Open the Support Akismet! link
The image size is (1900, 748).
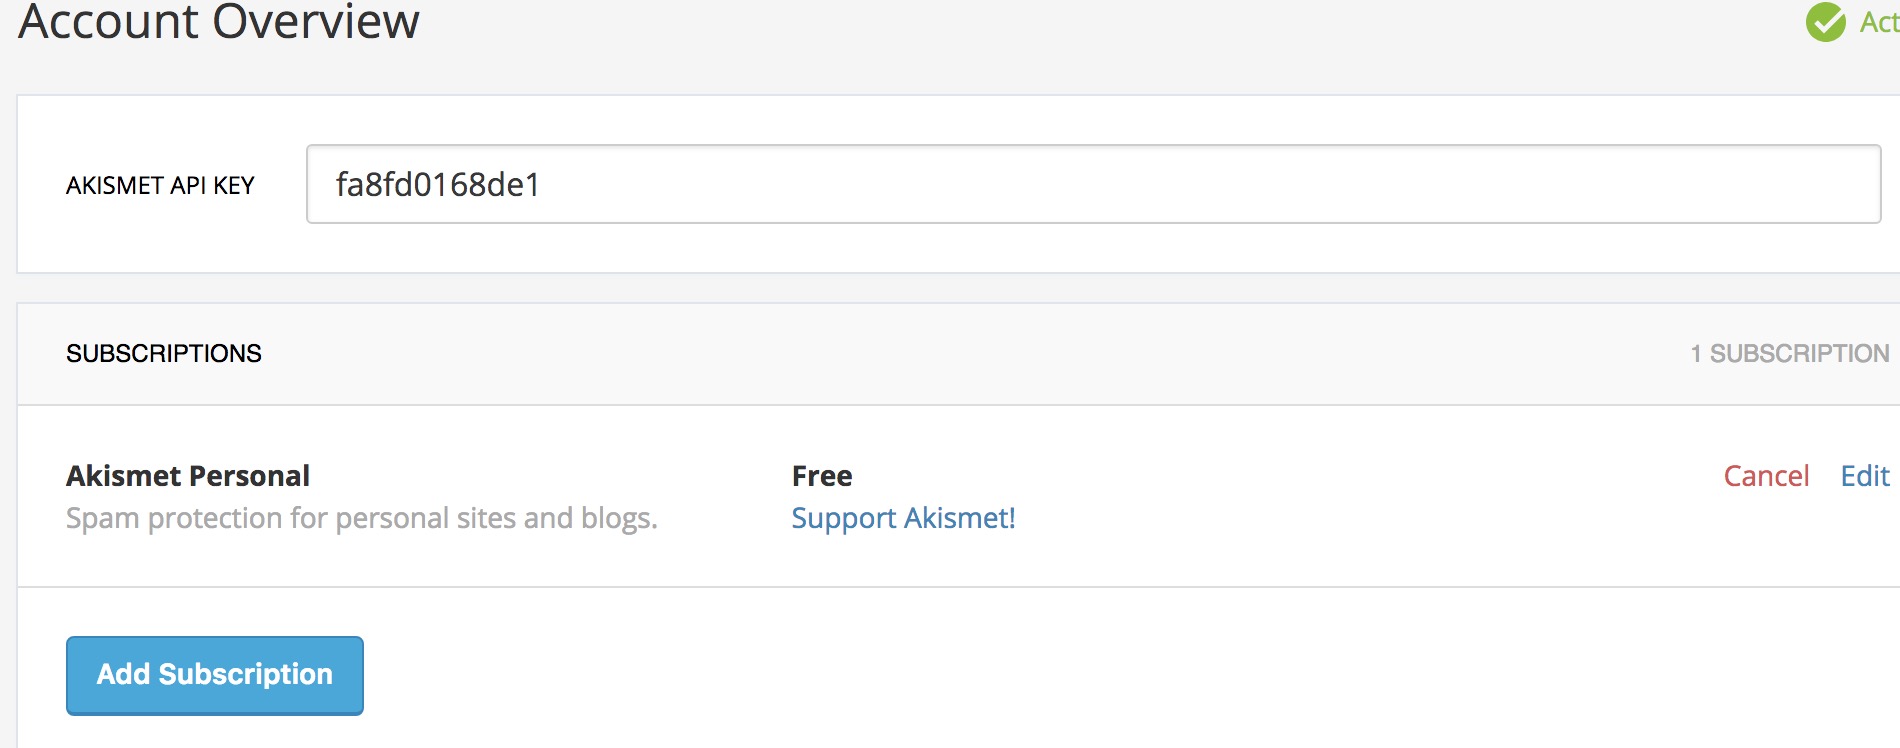(903, 518)
